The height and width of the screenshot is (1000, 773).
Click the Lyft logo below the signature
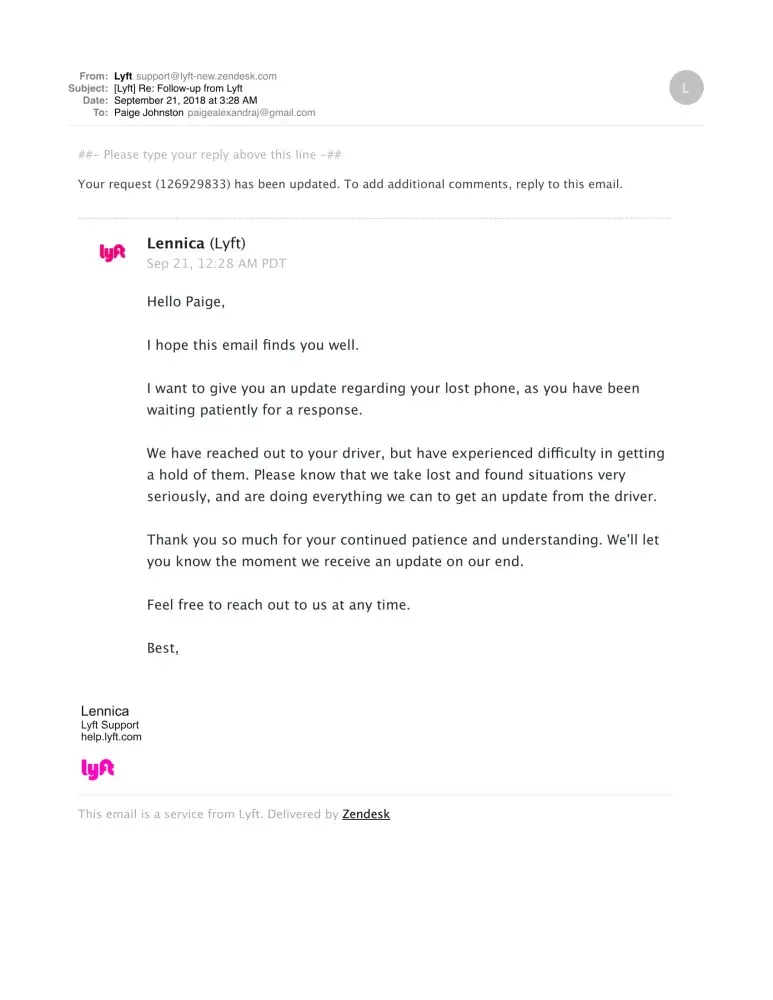pyautogui.click(x=98, y=768)
